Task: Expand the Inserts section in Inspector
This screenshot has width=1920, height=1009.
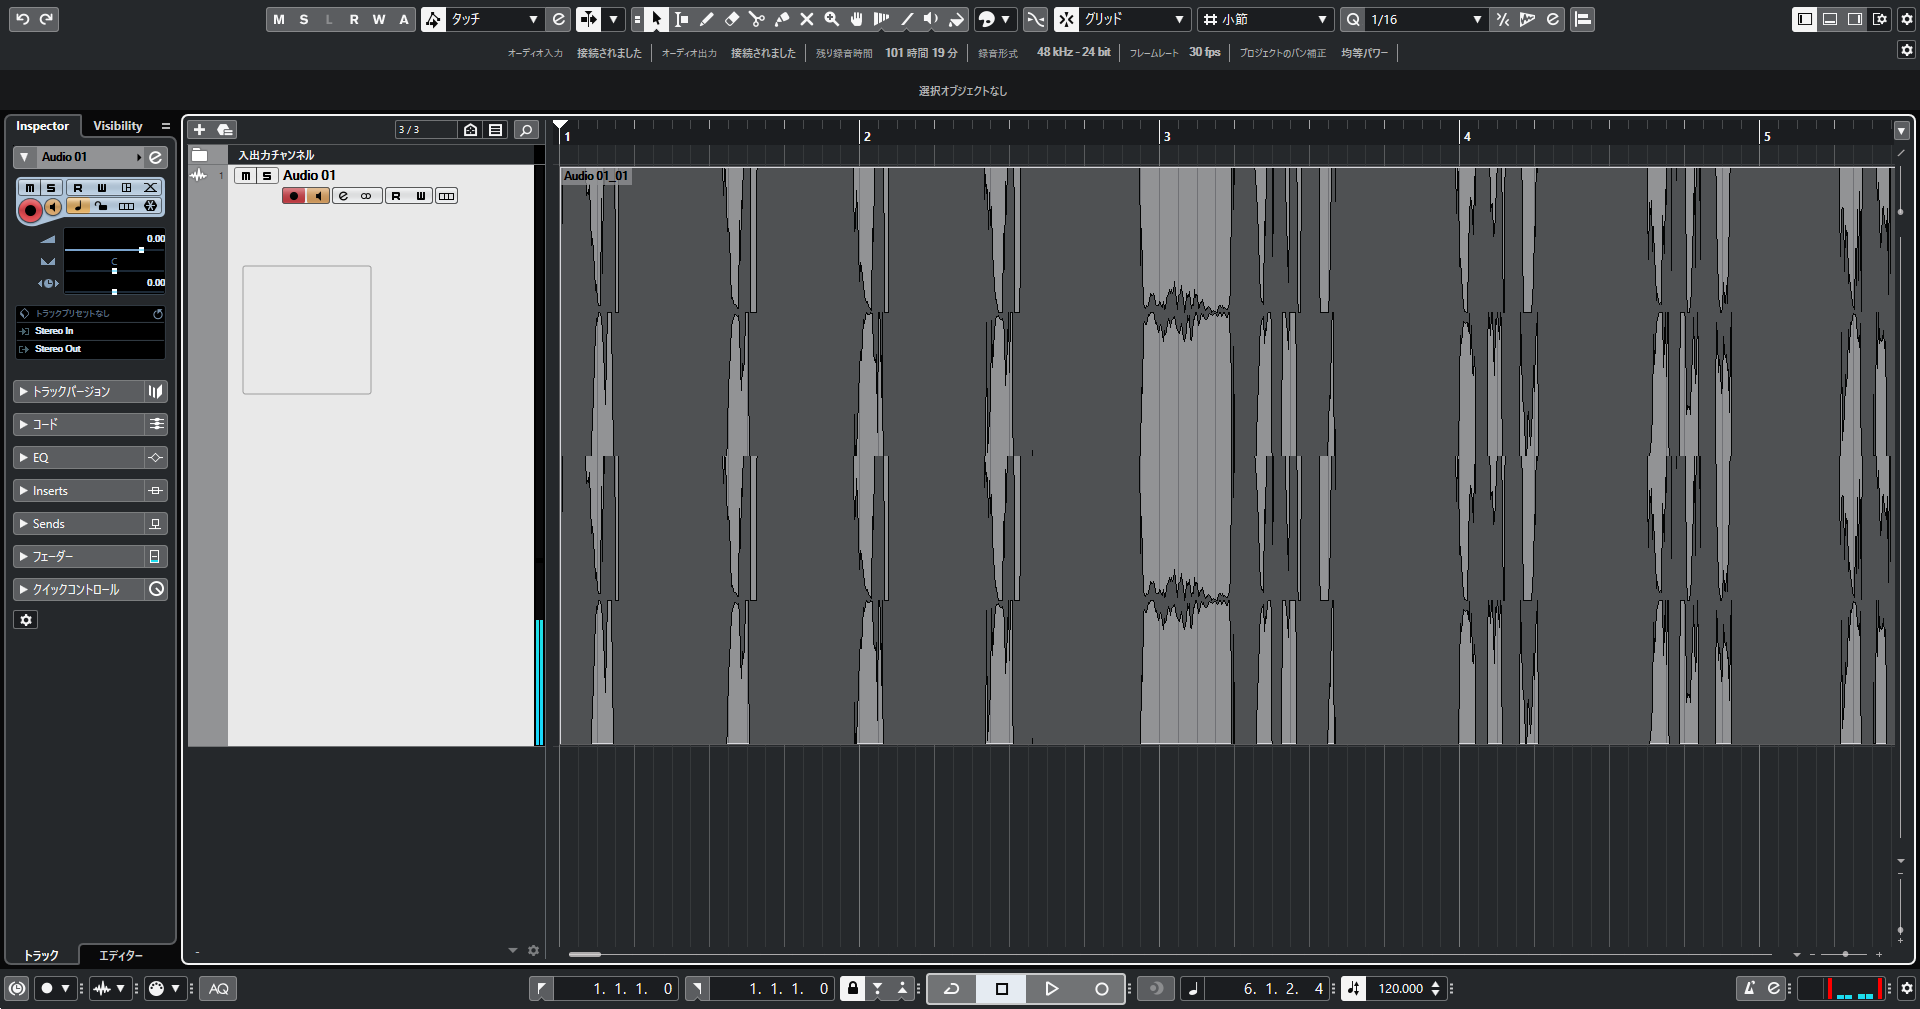Action: click(x=80, y=491)
